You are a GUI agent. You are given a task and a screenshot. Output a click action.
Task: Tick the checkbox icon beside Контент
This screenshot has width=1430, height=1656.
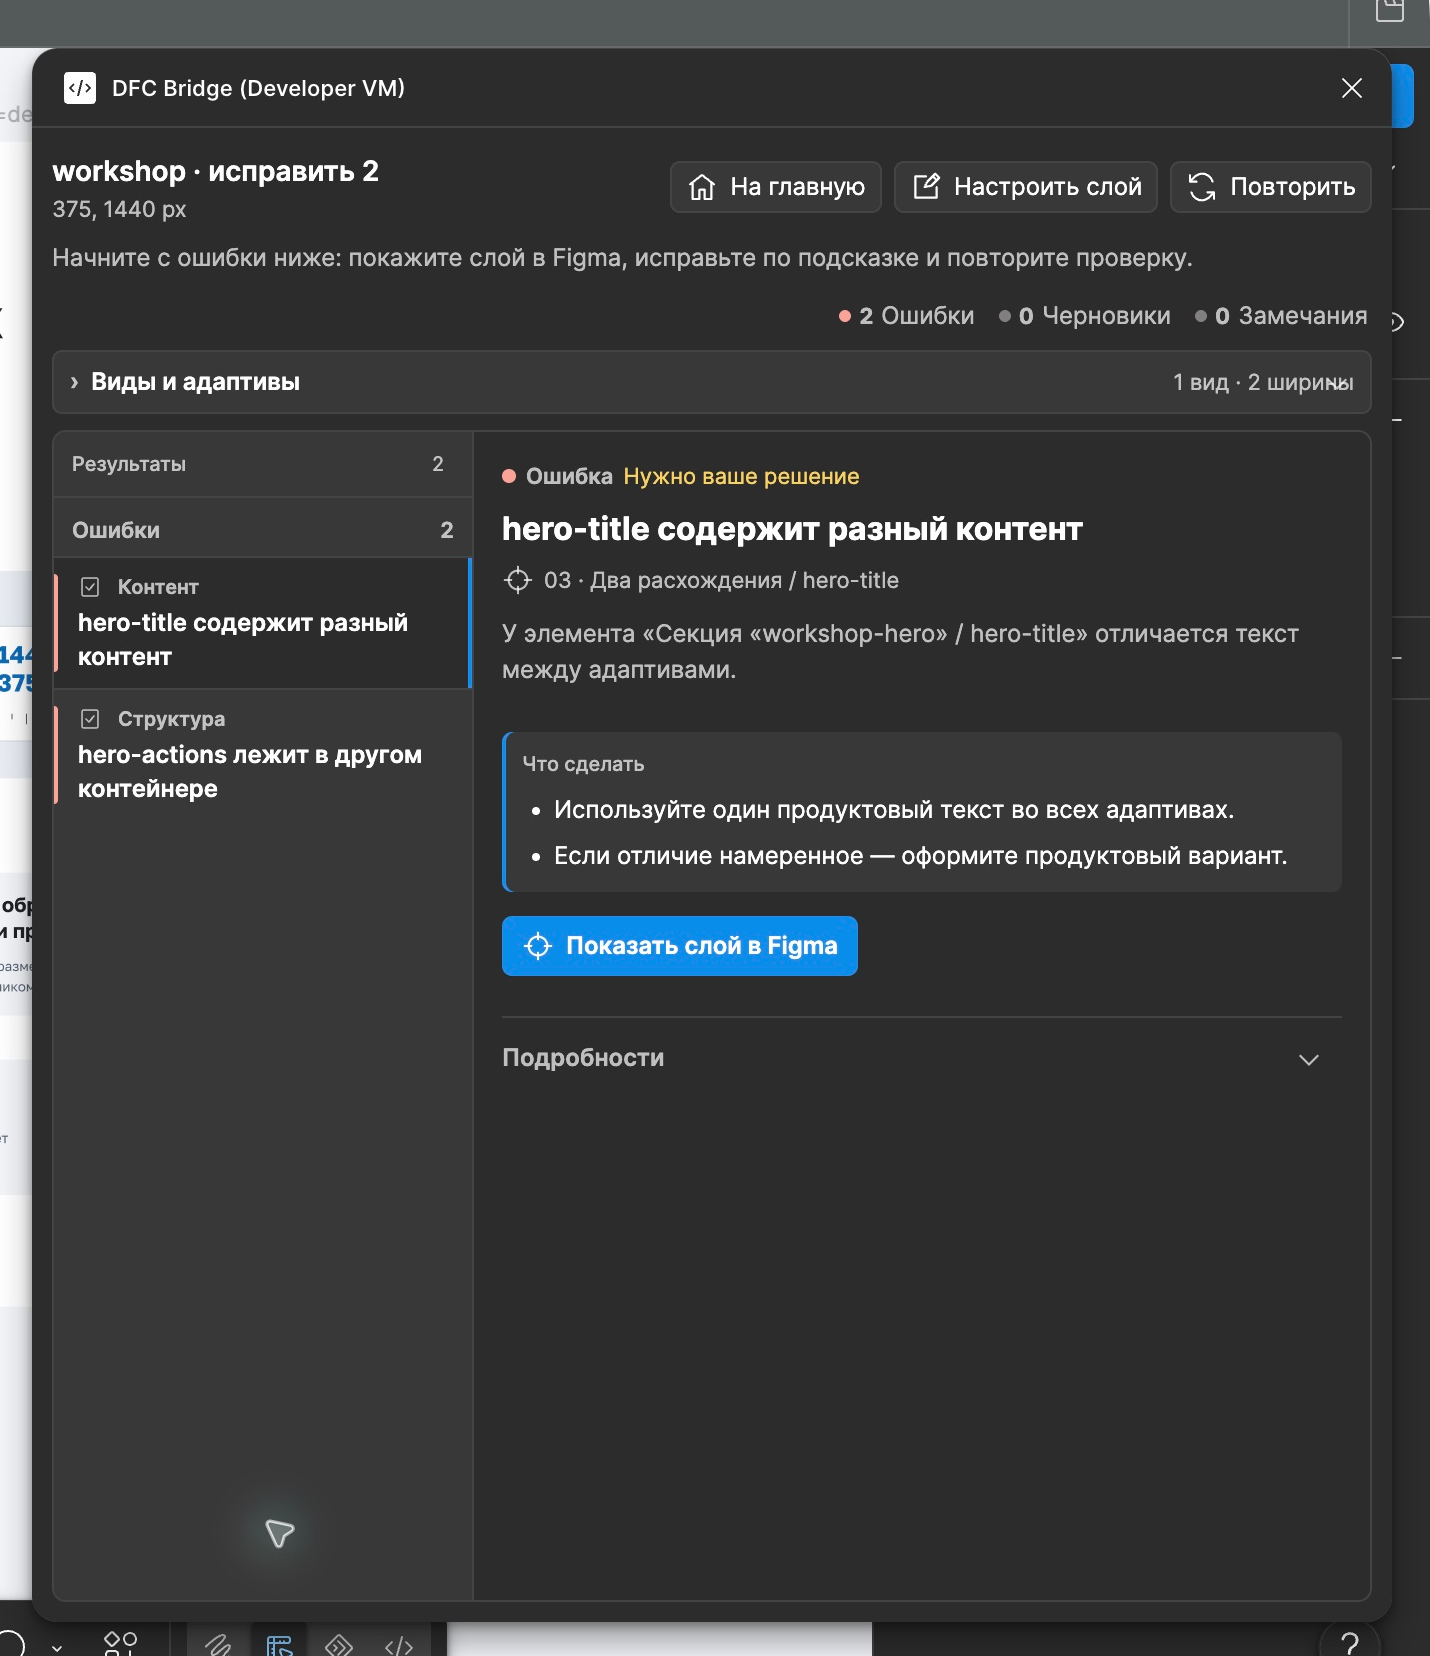coord(90,587)
